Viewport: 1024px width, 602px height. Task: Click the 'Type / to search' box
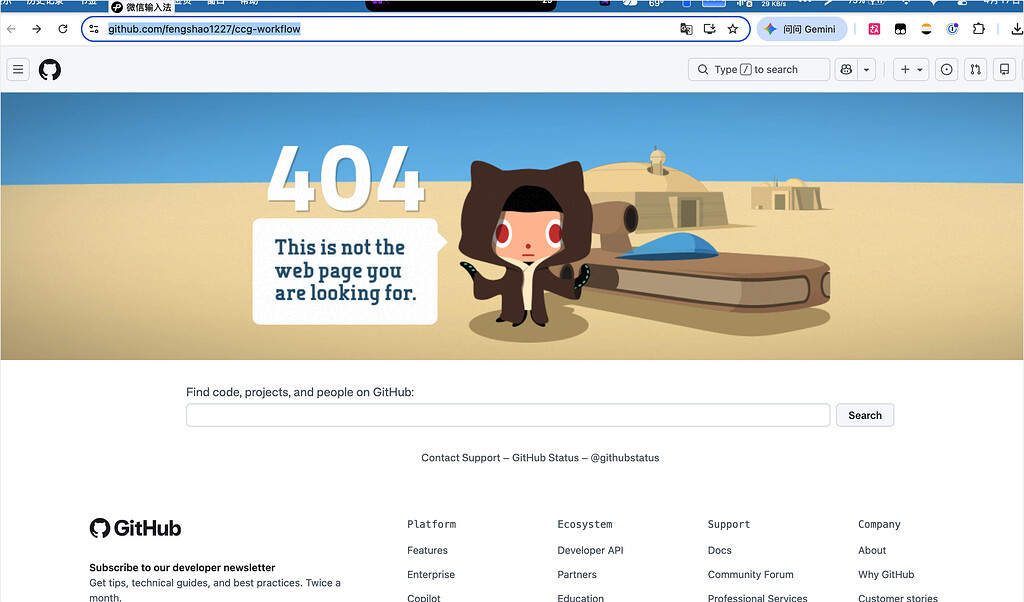pos(759,69)
